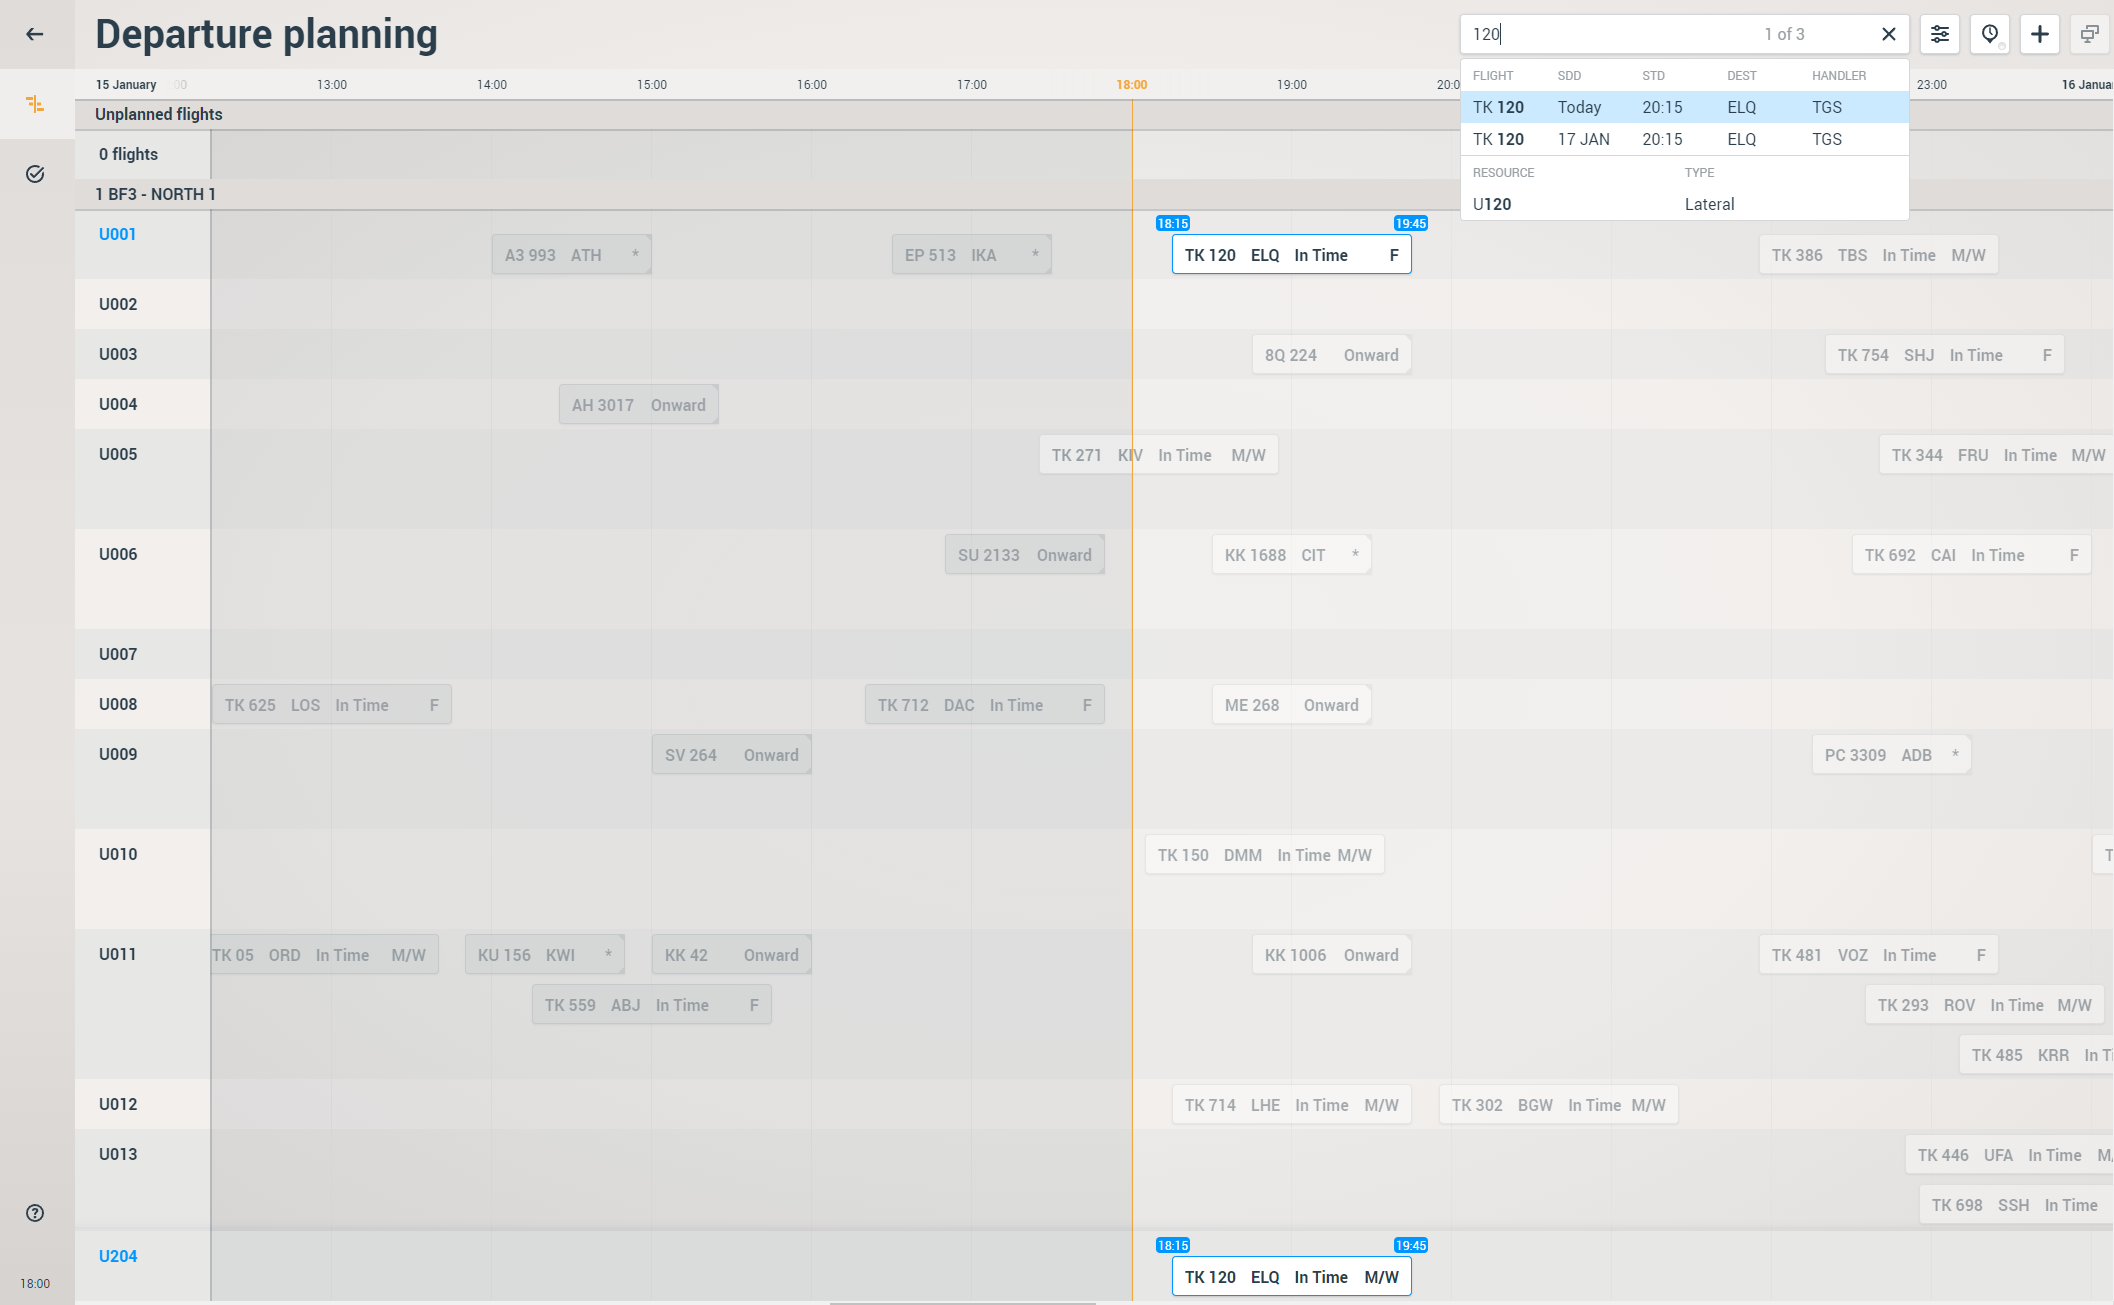Click the U011 resource row label
This screenshot has width=2114, height=1305.
(x=118, y=954)
